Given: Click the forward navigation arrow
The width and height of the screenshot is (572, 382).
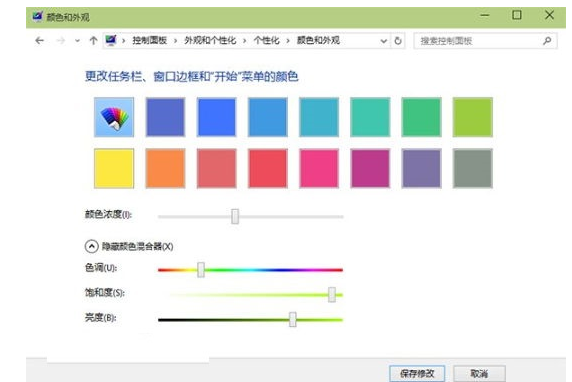Looking at the screenshot, I should tap(61, 40).
